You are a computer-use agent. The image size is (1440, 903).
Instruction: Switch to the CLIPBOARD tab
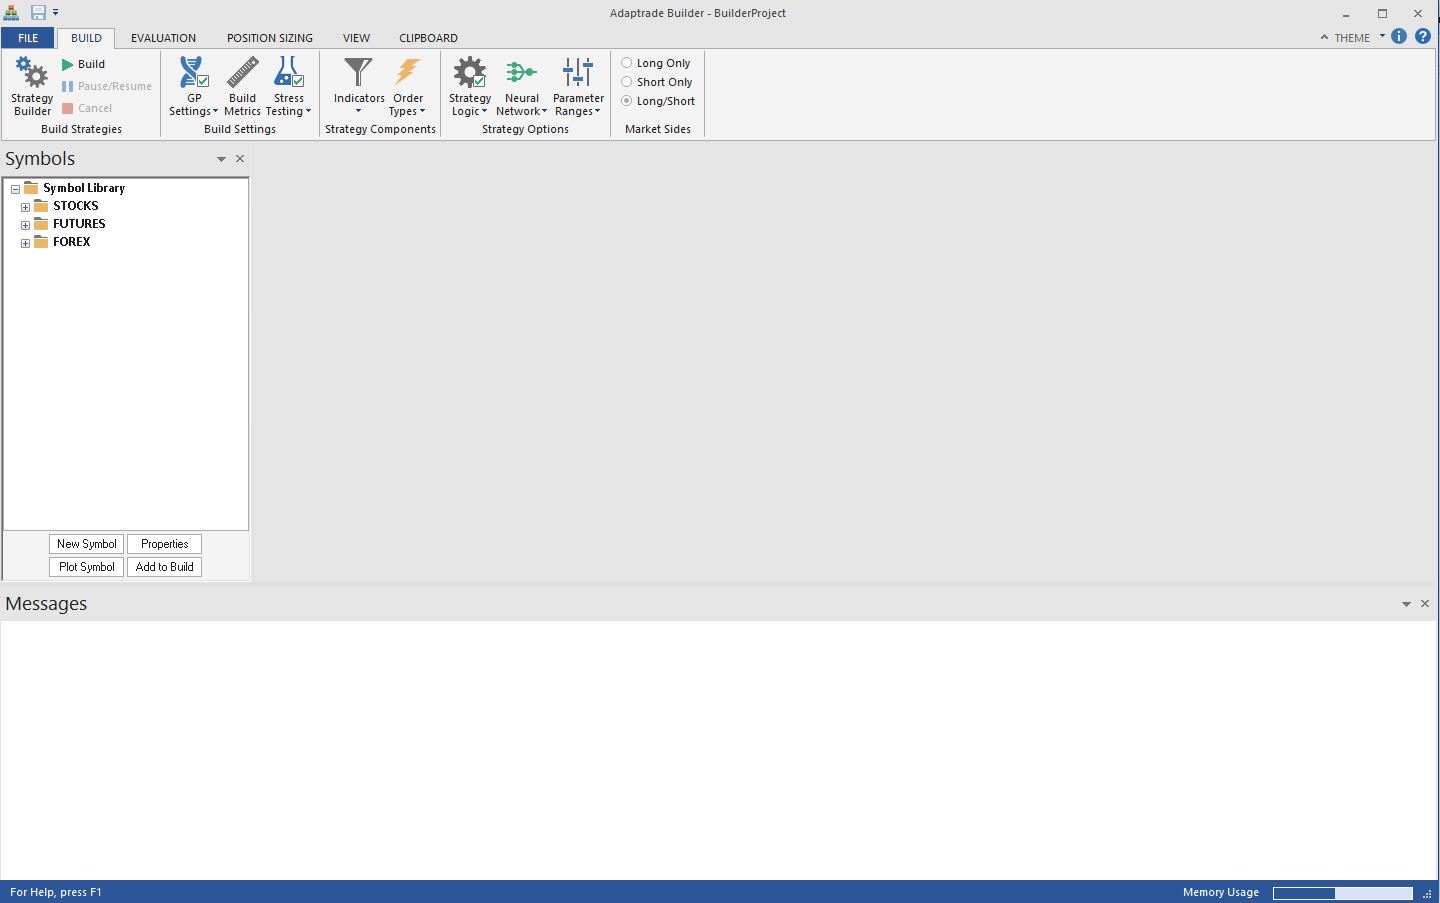click(x=428, y=38)
